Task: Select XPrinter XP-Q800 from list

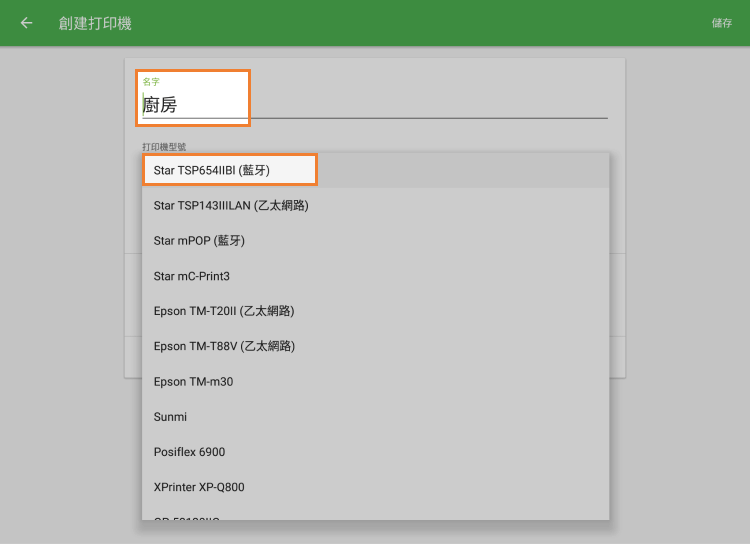Action: [199, 487]
